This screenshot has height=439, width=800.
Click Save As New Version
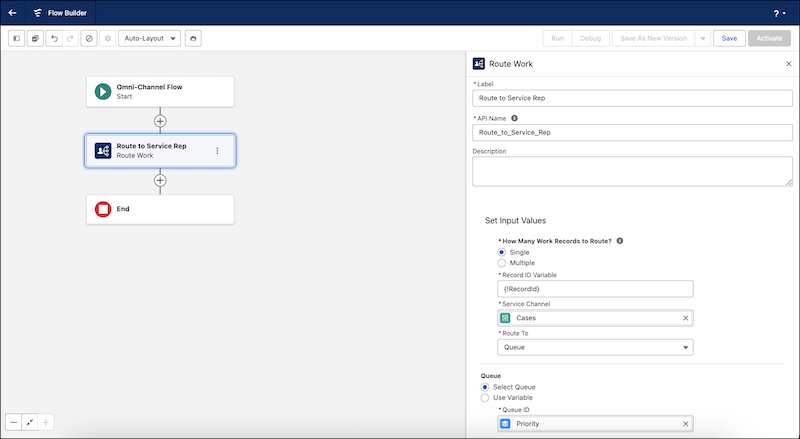pos(654,38)
